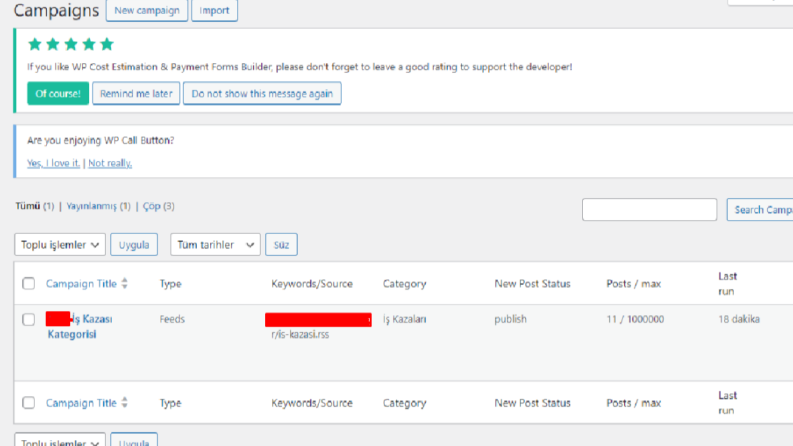Screen dimensions: 793x446
Task: Click the Uygula button above the table
Action: (134, 245)
